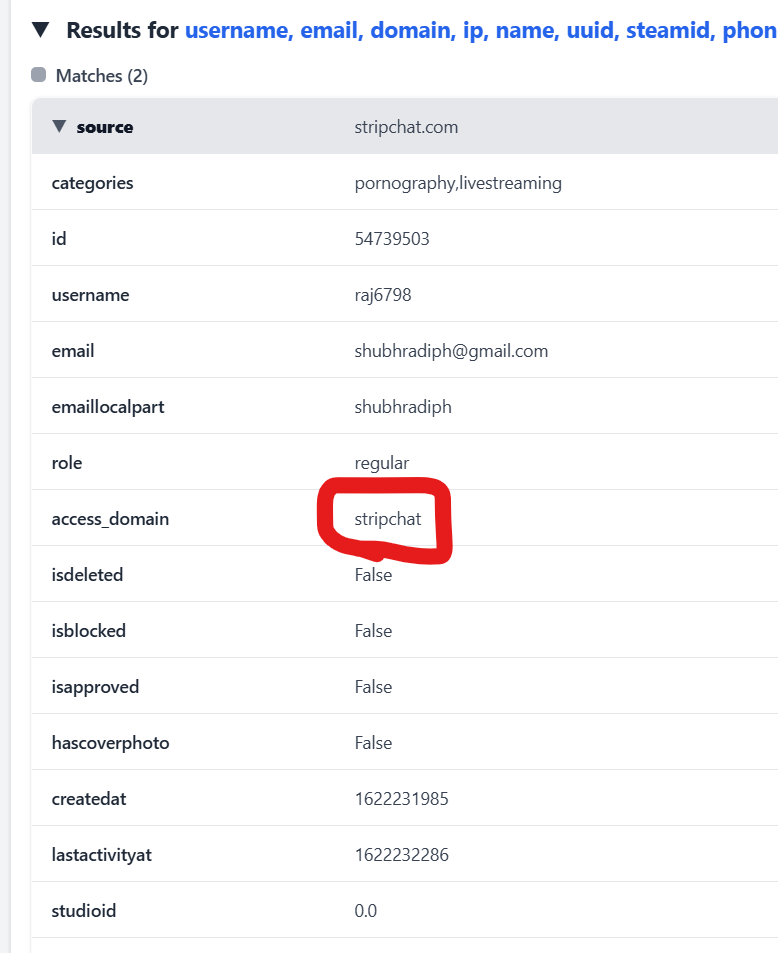778x953 pixels.
Task: Select the isdeleted False value
Action: (x=373, y=575)
